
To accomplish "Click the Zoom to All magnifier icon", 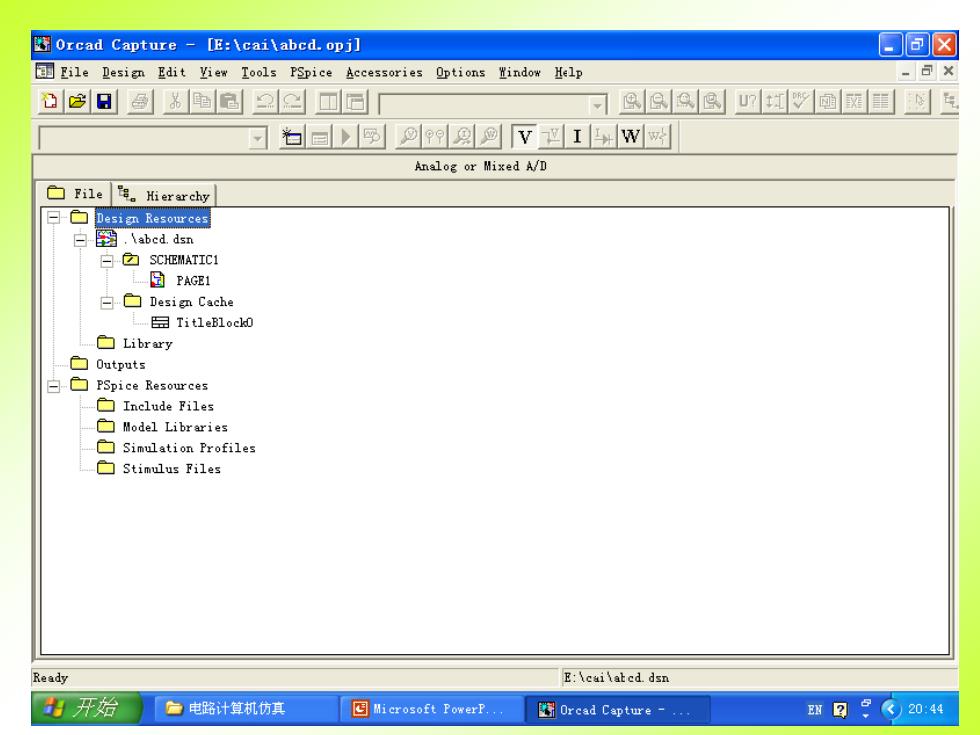I will pos(712,101).
